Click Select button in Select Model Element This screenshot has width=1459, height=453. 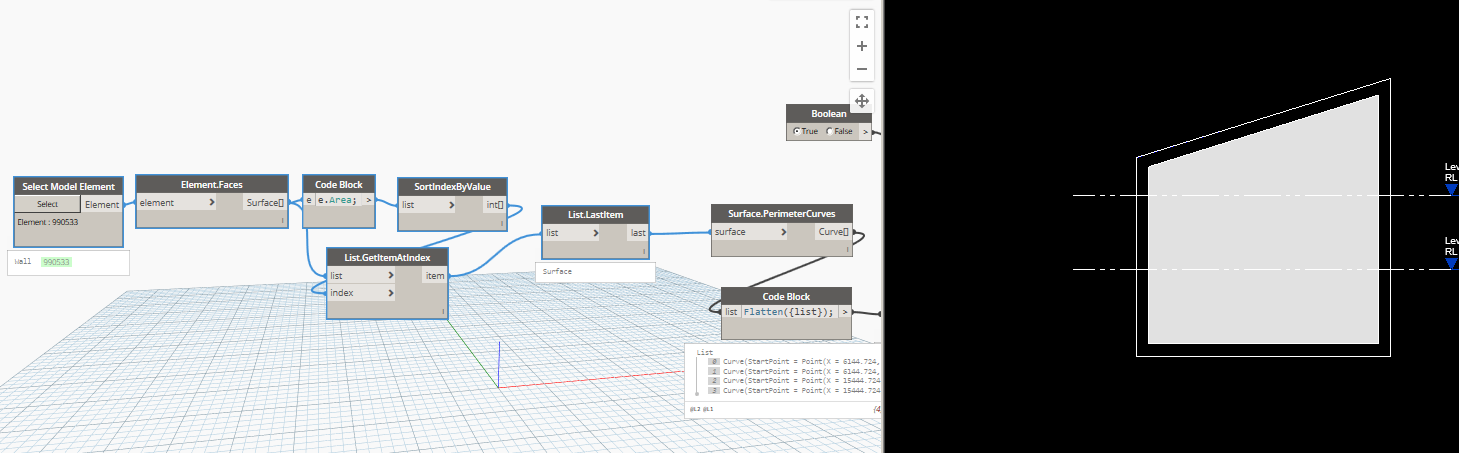[x=47, y=204]
